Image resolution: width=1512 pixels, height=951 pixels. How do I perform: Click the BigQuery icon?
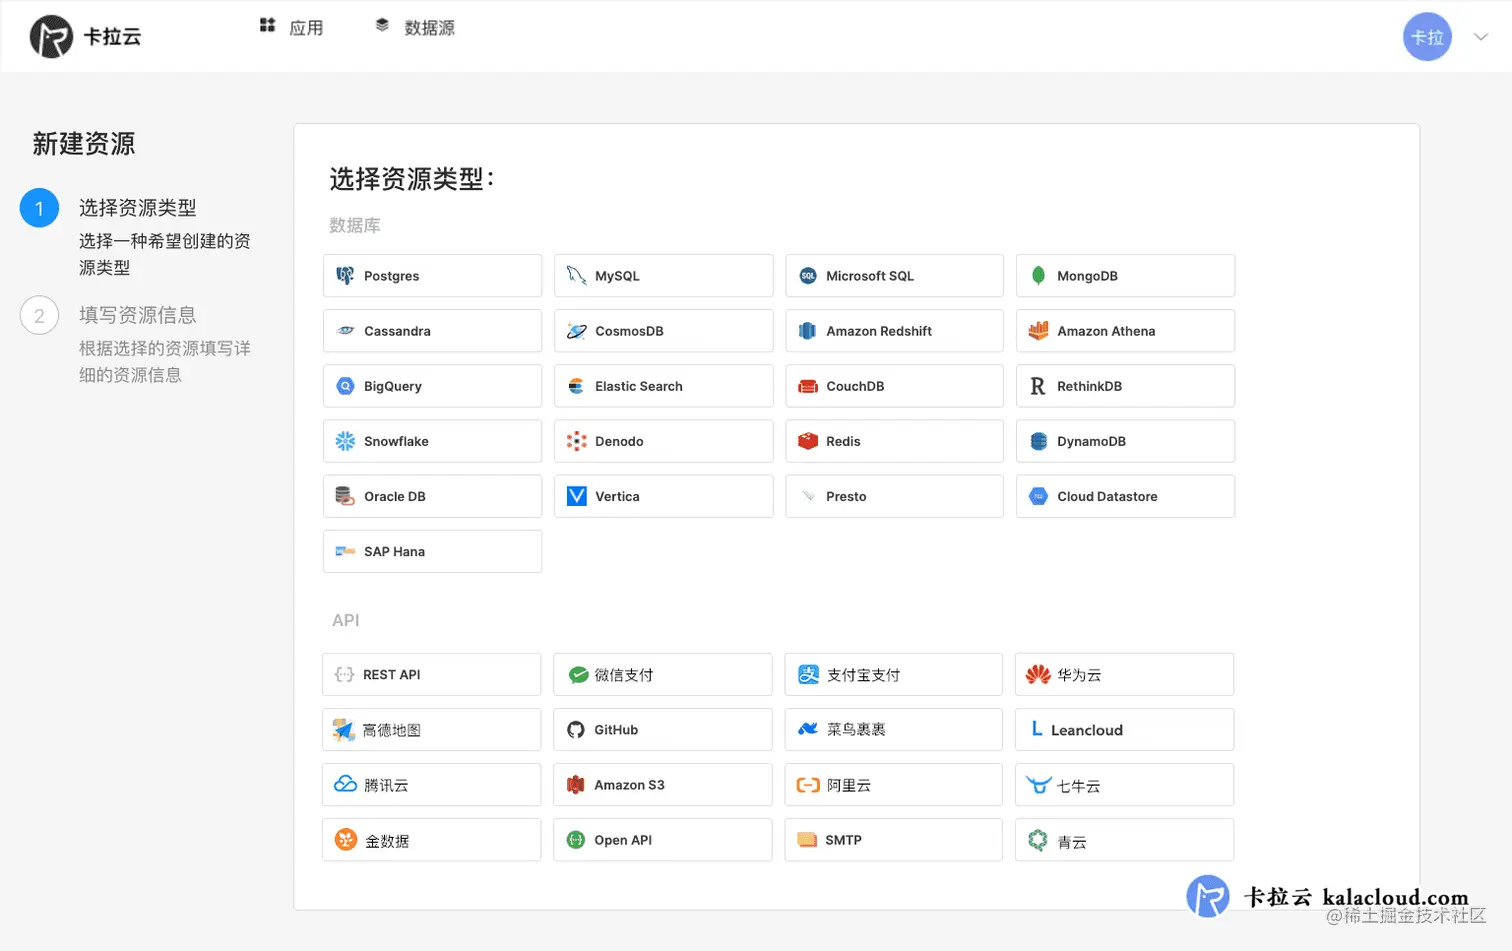coord(345,386)
